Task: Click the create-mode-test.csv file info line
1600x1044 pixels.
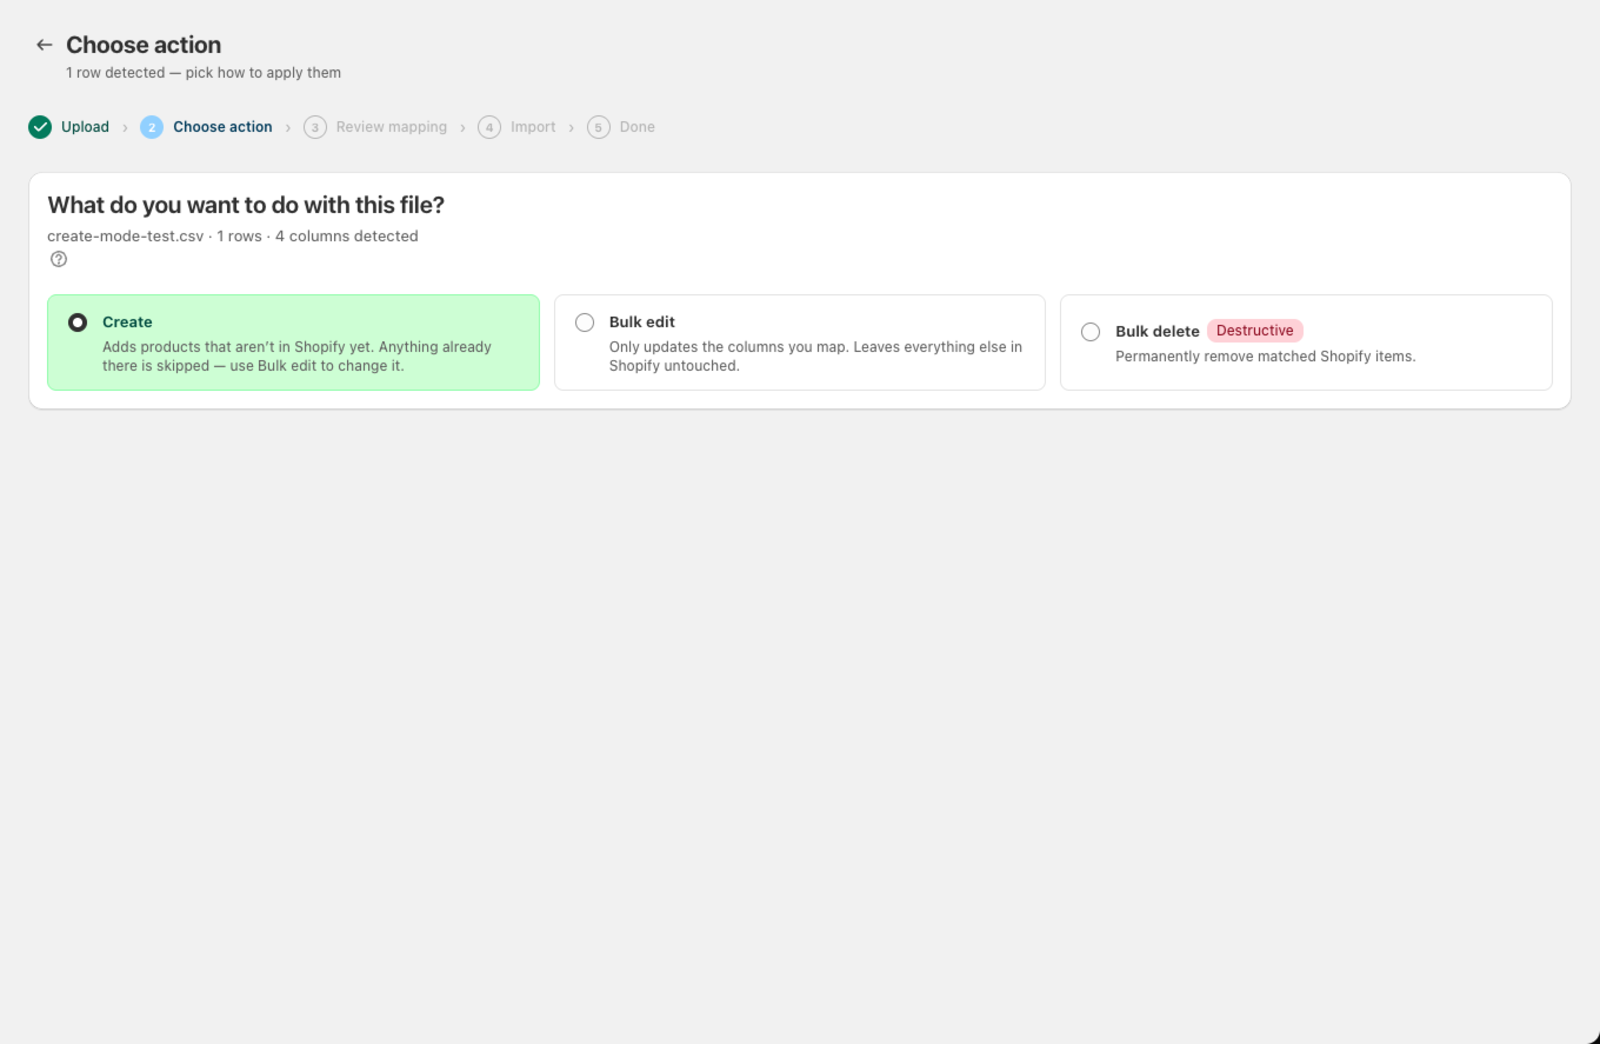Action: [x=232, y=236]
